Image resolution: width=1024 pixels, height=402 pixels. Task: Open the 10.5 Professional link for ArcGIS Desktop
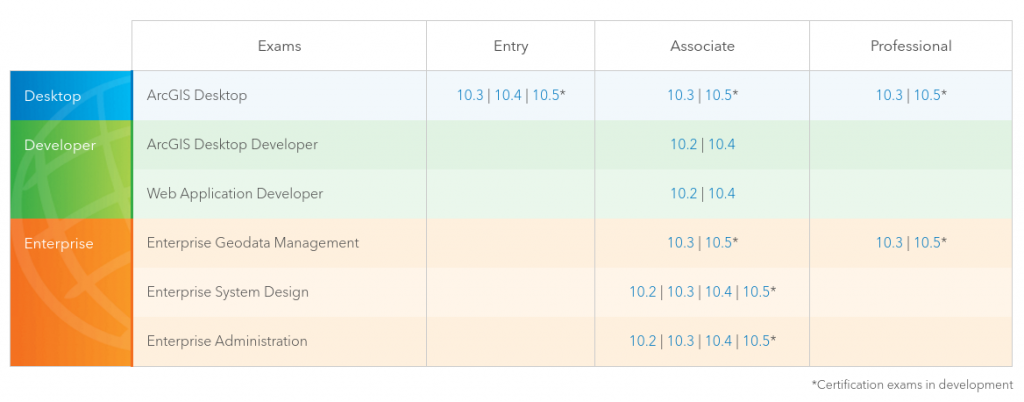click(x=927, y=96)
